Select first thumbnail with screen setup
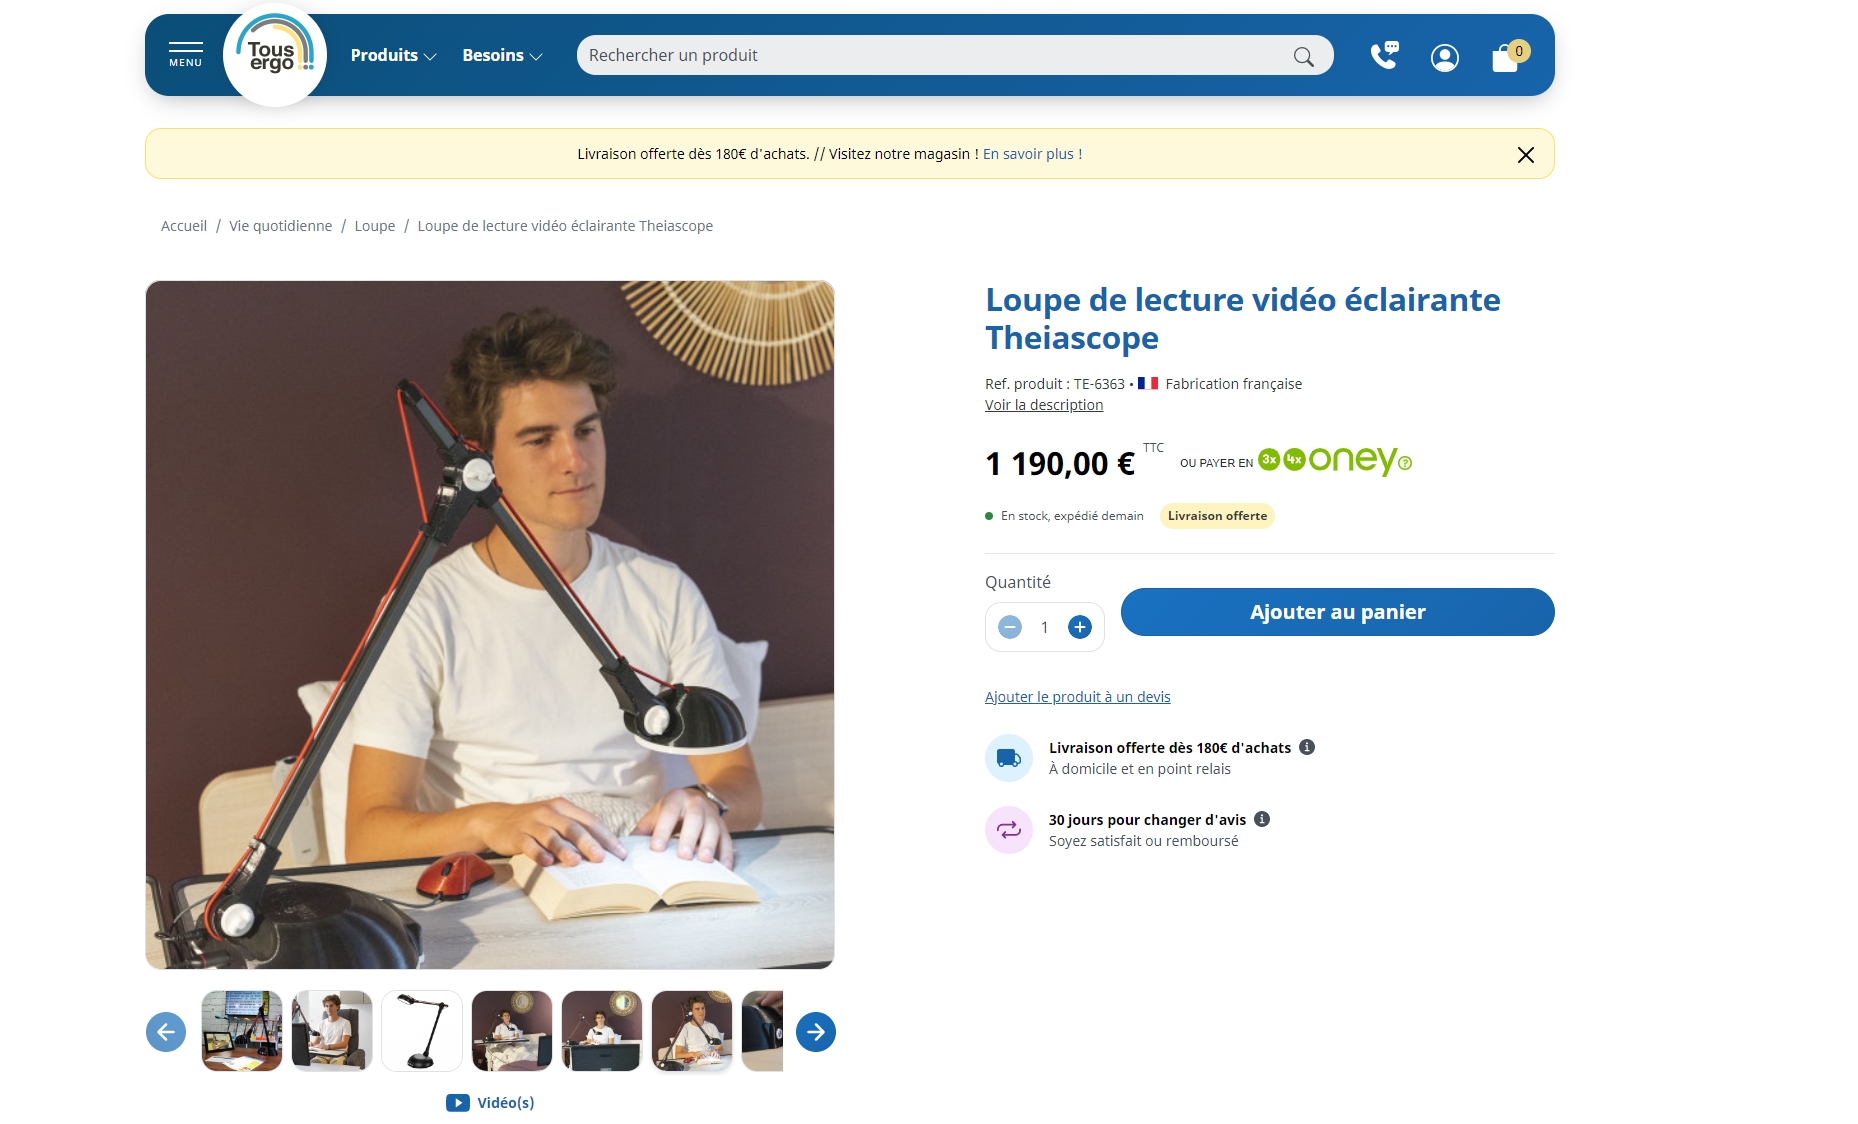Screen dimensions: 1858x1124 pyautogui.click(x=242, y=1031)
